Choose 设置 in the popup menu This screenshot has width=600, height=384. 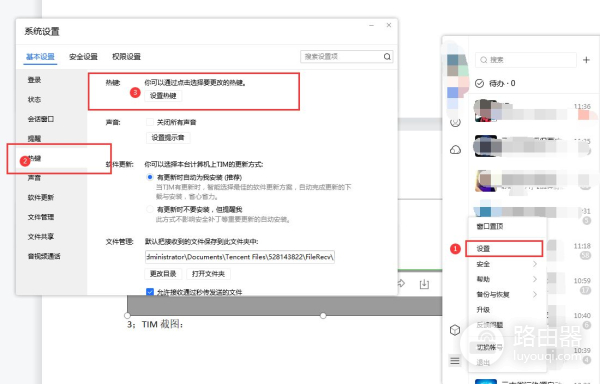click(504, 249)
